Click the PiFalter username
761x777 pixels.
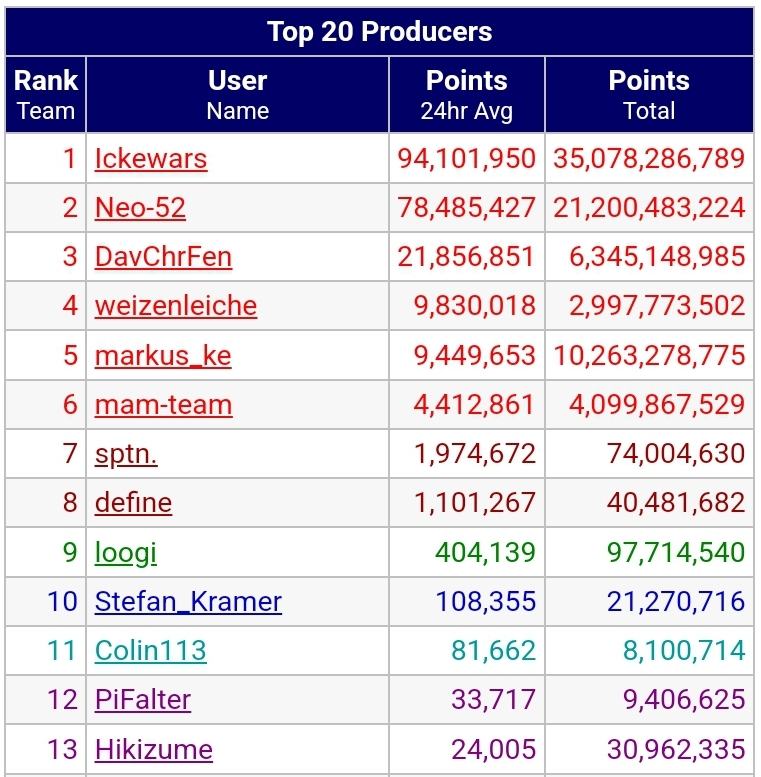(143, 700)
